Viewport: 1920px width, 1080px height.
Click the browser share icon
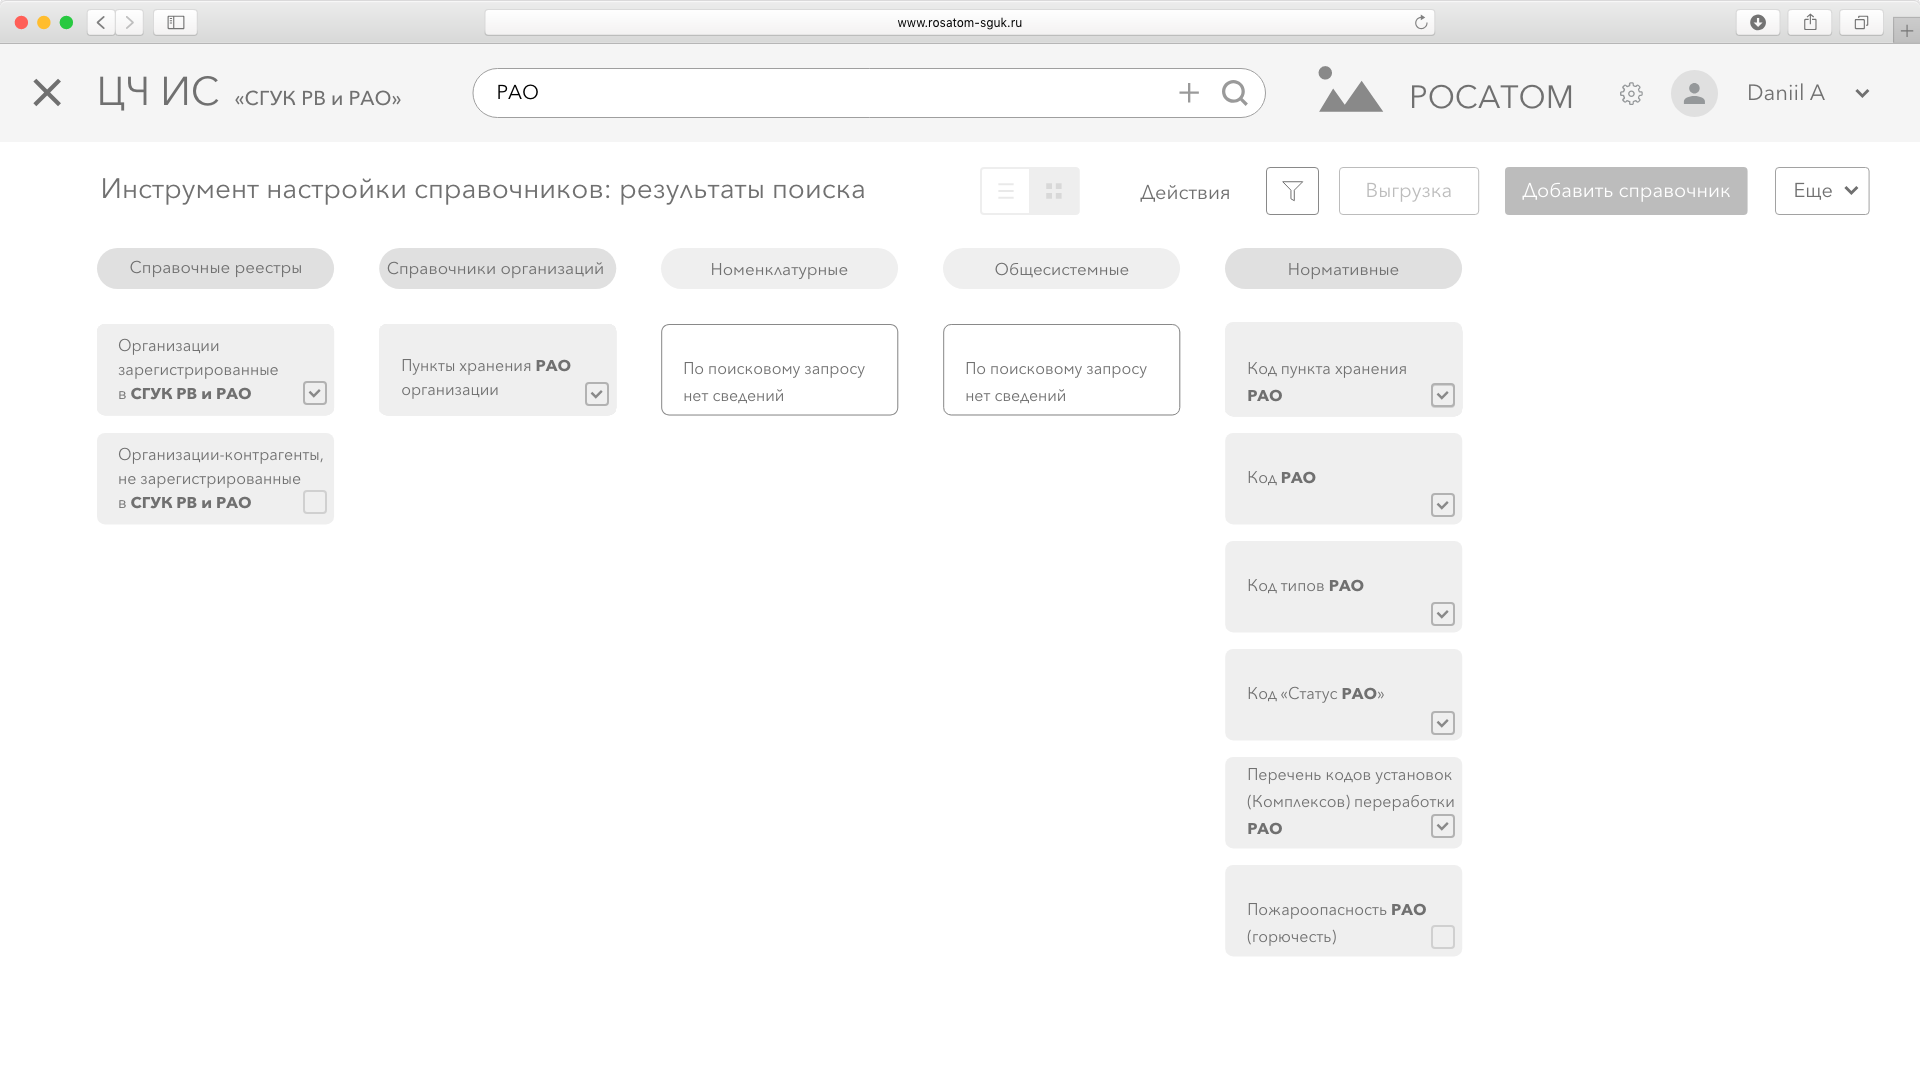click(x=1810, y=22)
